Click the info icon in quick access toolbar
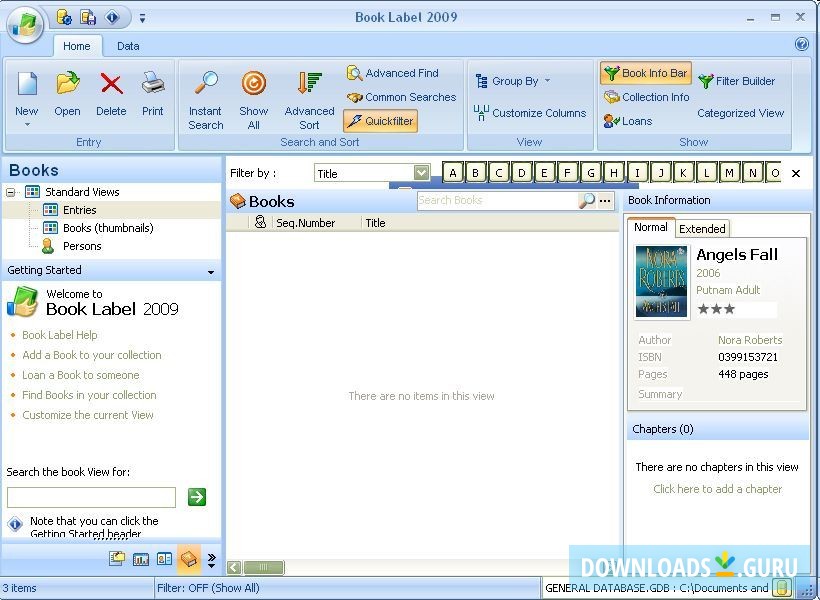The image size is (820, 600). click(x=112, y=17)
